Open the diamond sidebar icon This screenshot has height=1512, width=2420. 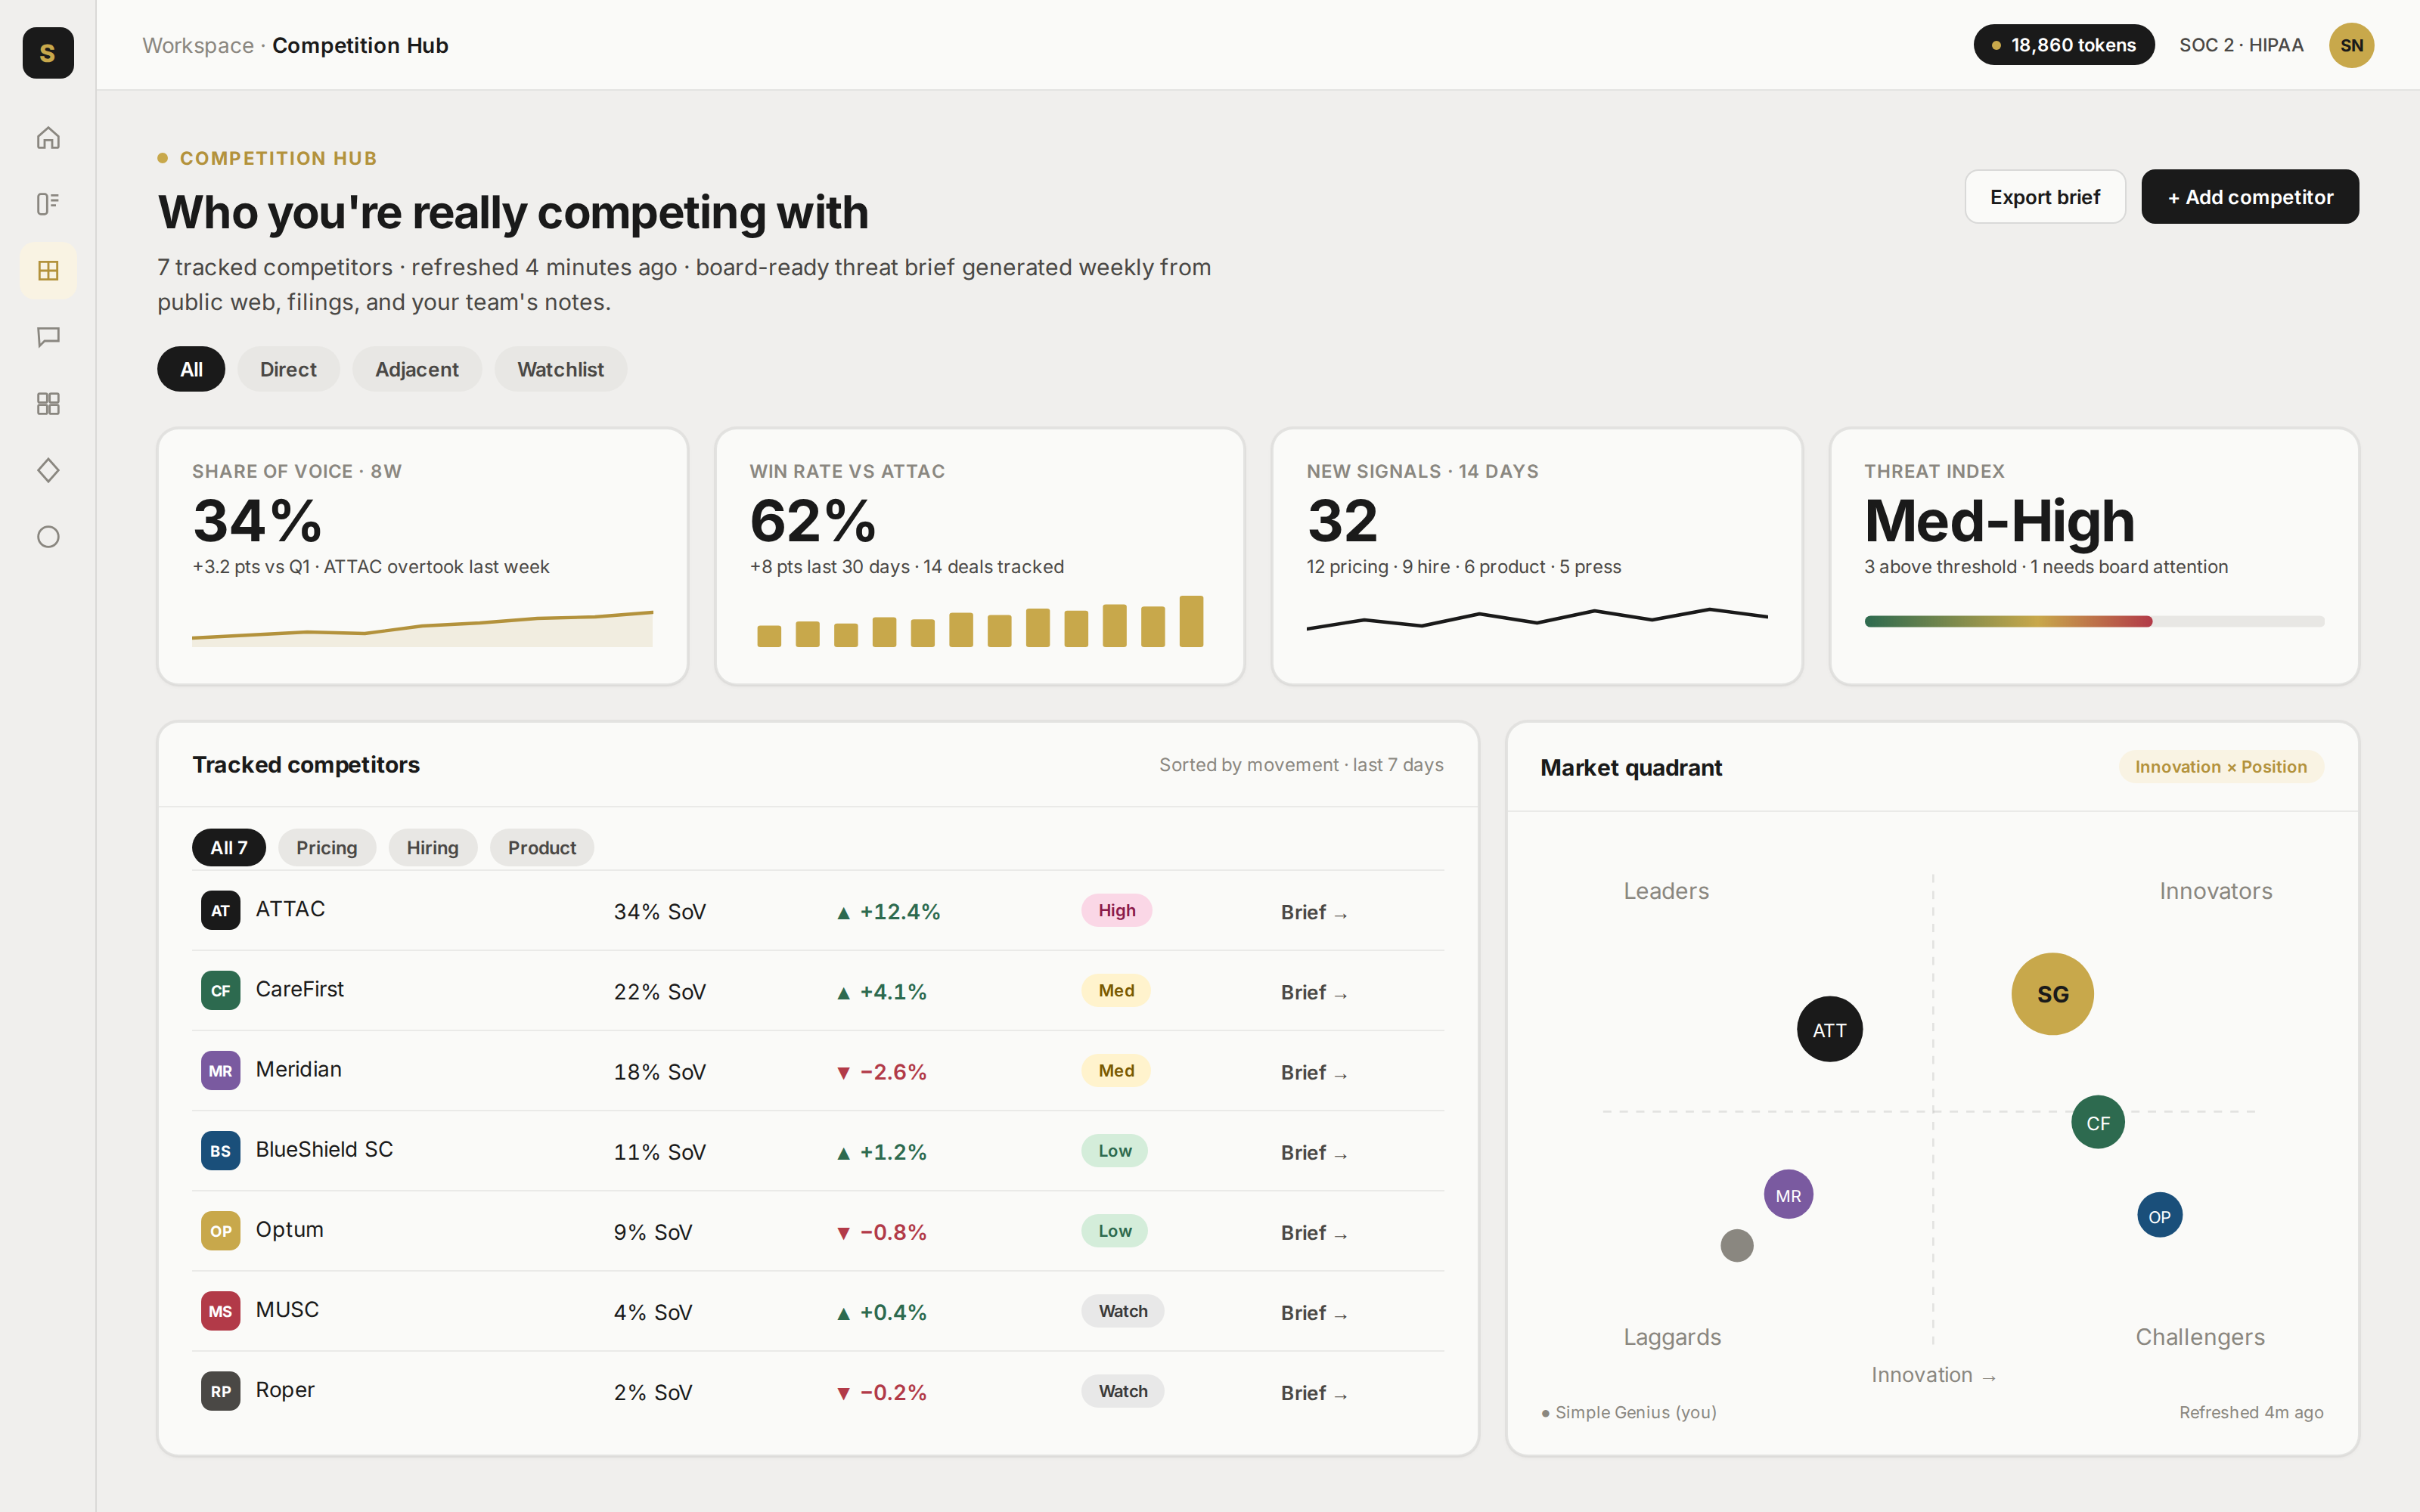(x=48, y=470)
